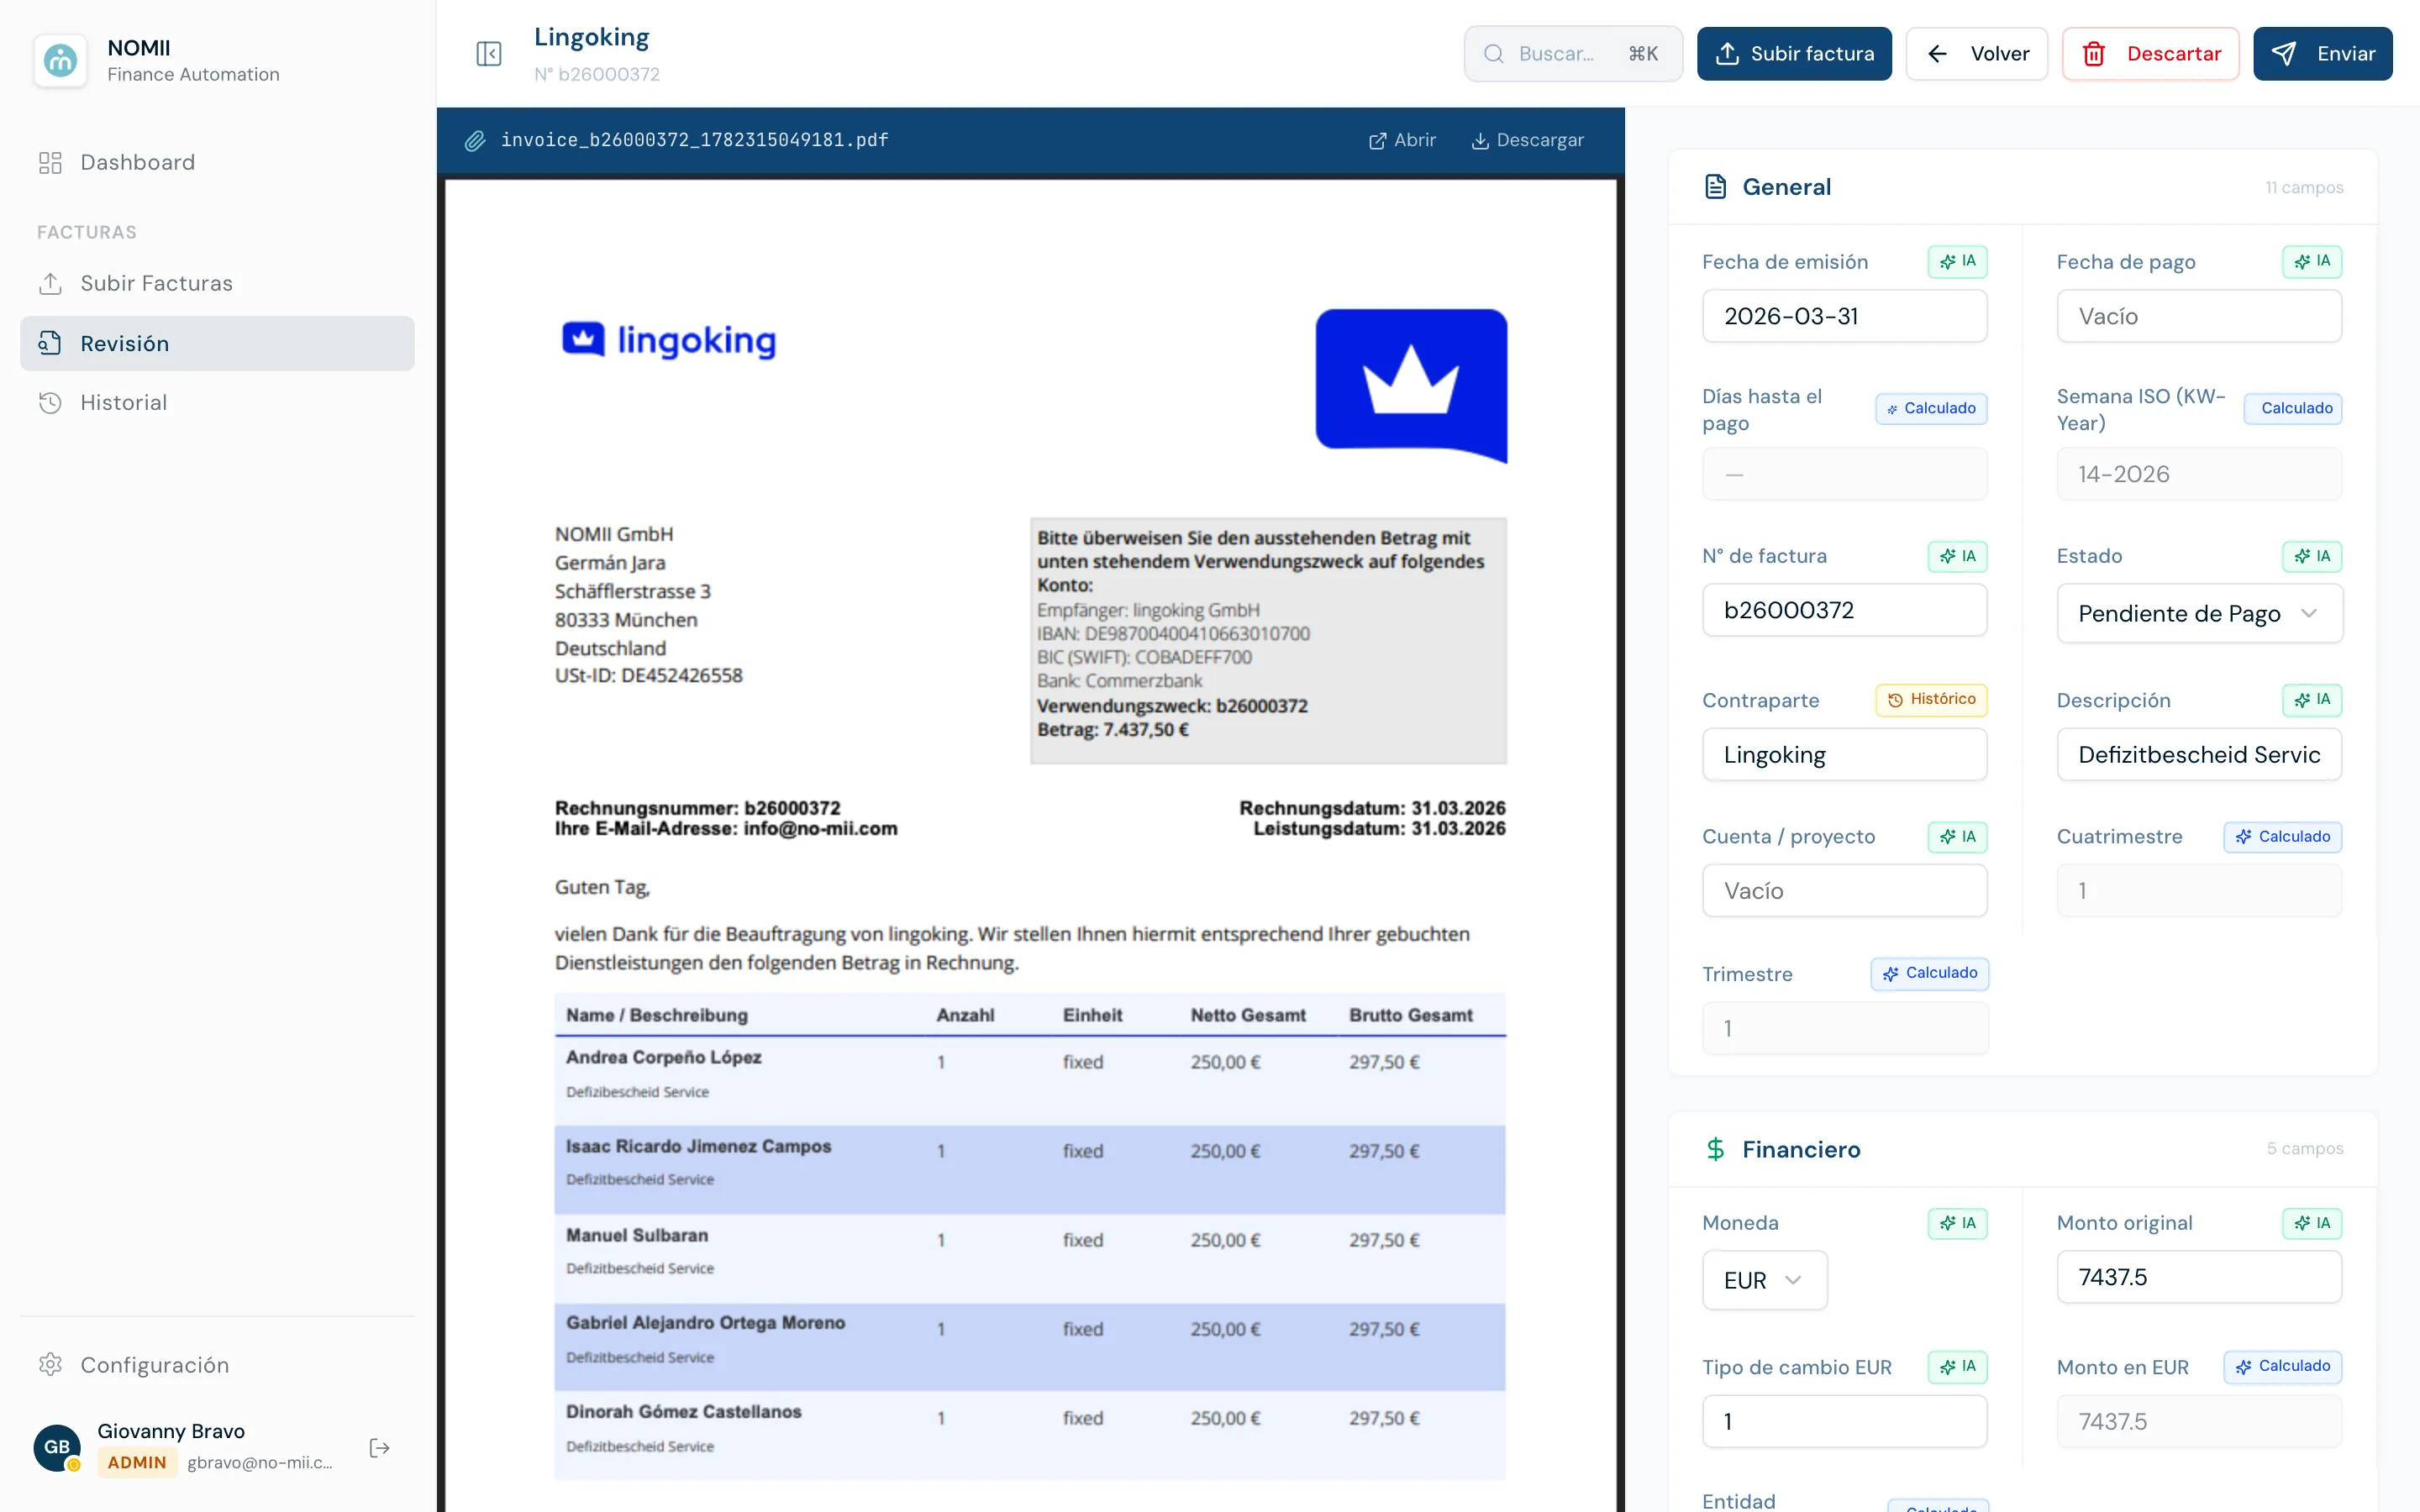Open the Estado dropdown Pendiente de Pago
The image size is (2420, 1512).
(x=2199, y=613)
